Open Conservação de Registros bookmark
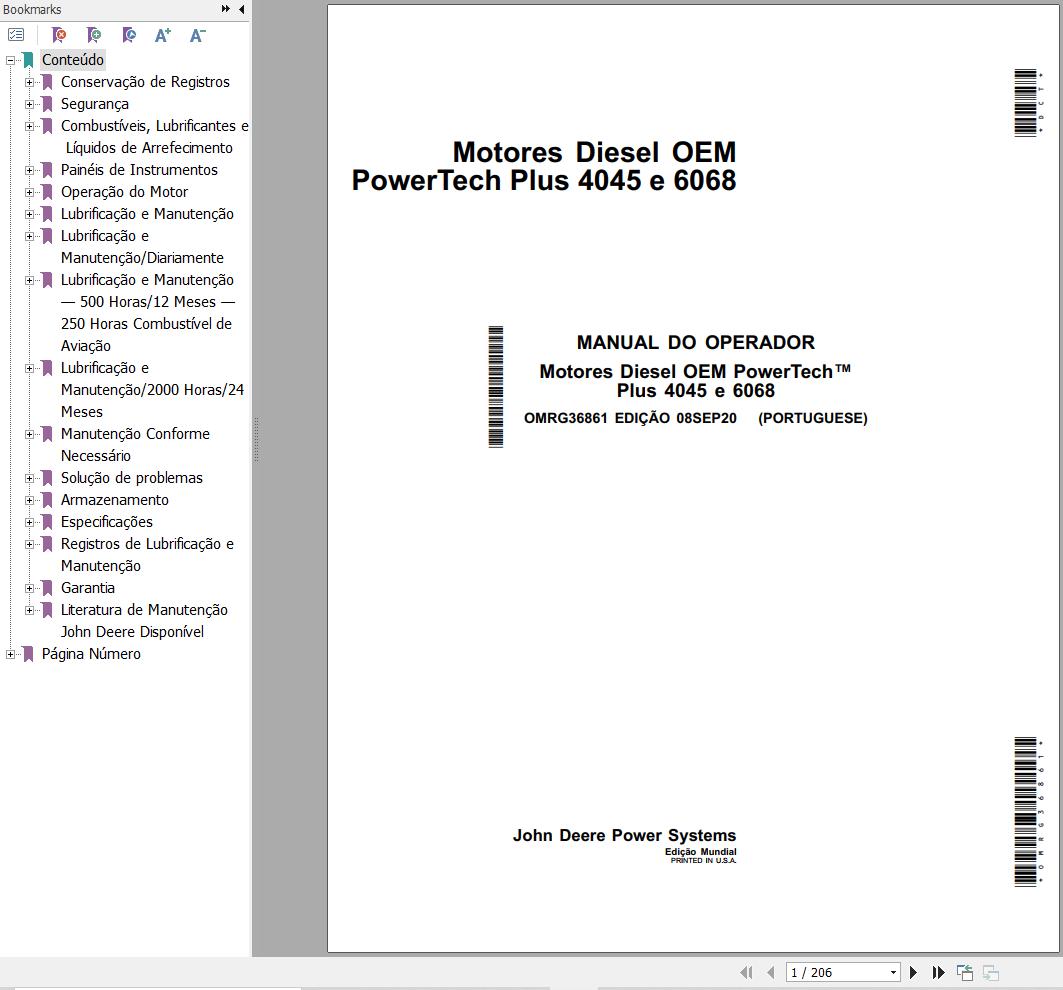The height and width of the screenshot is (990, 1063). click(x=145, y=82)
